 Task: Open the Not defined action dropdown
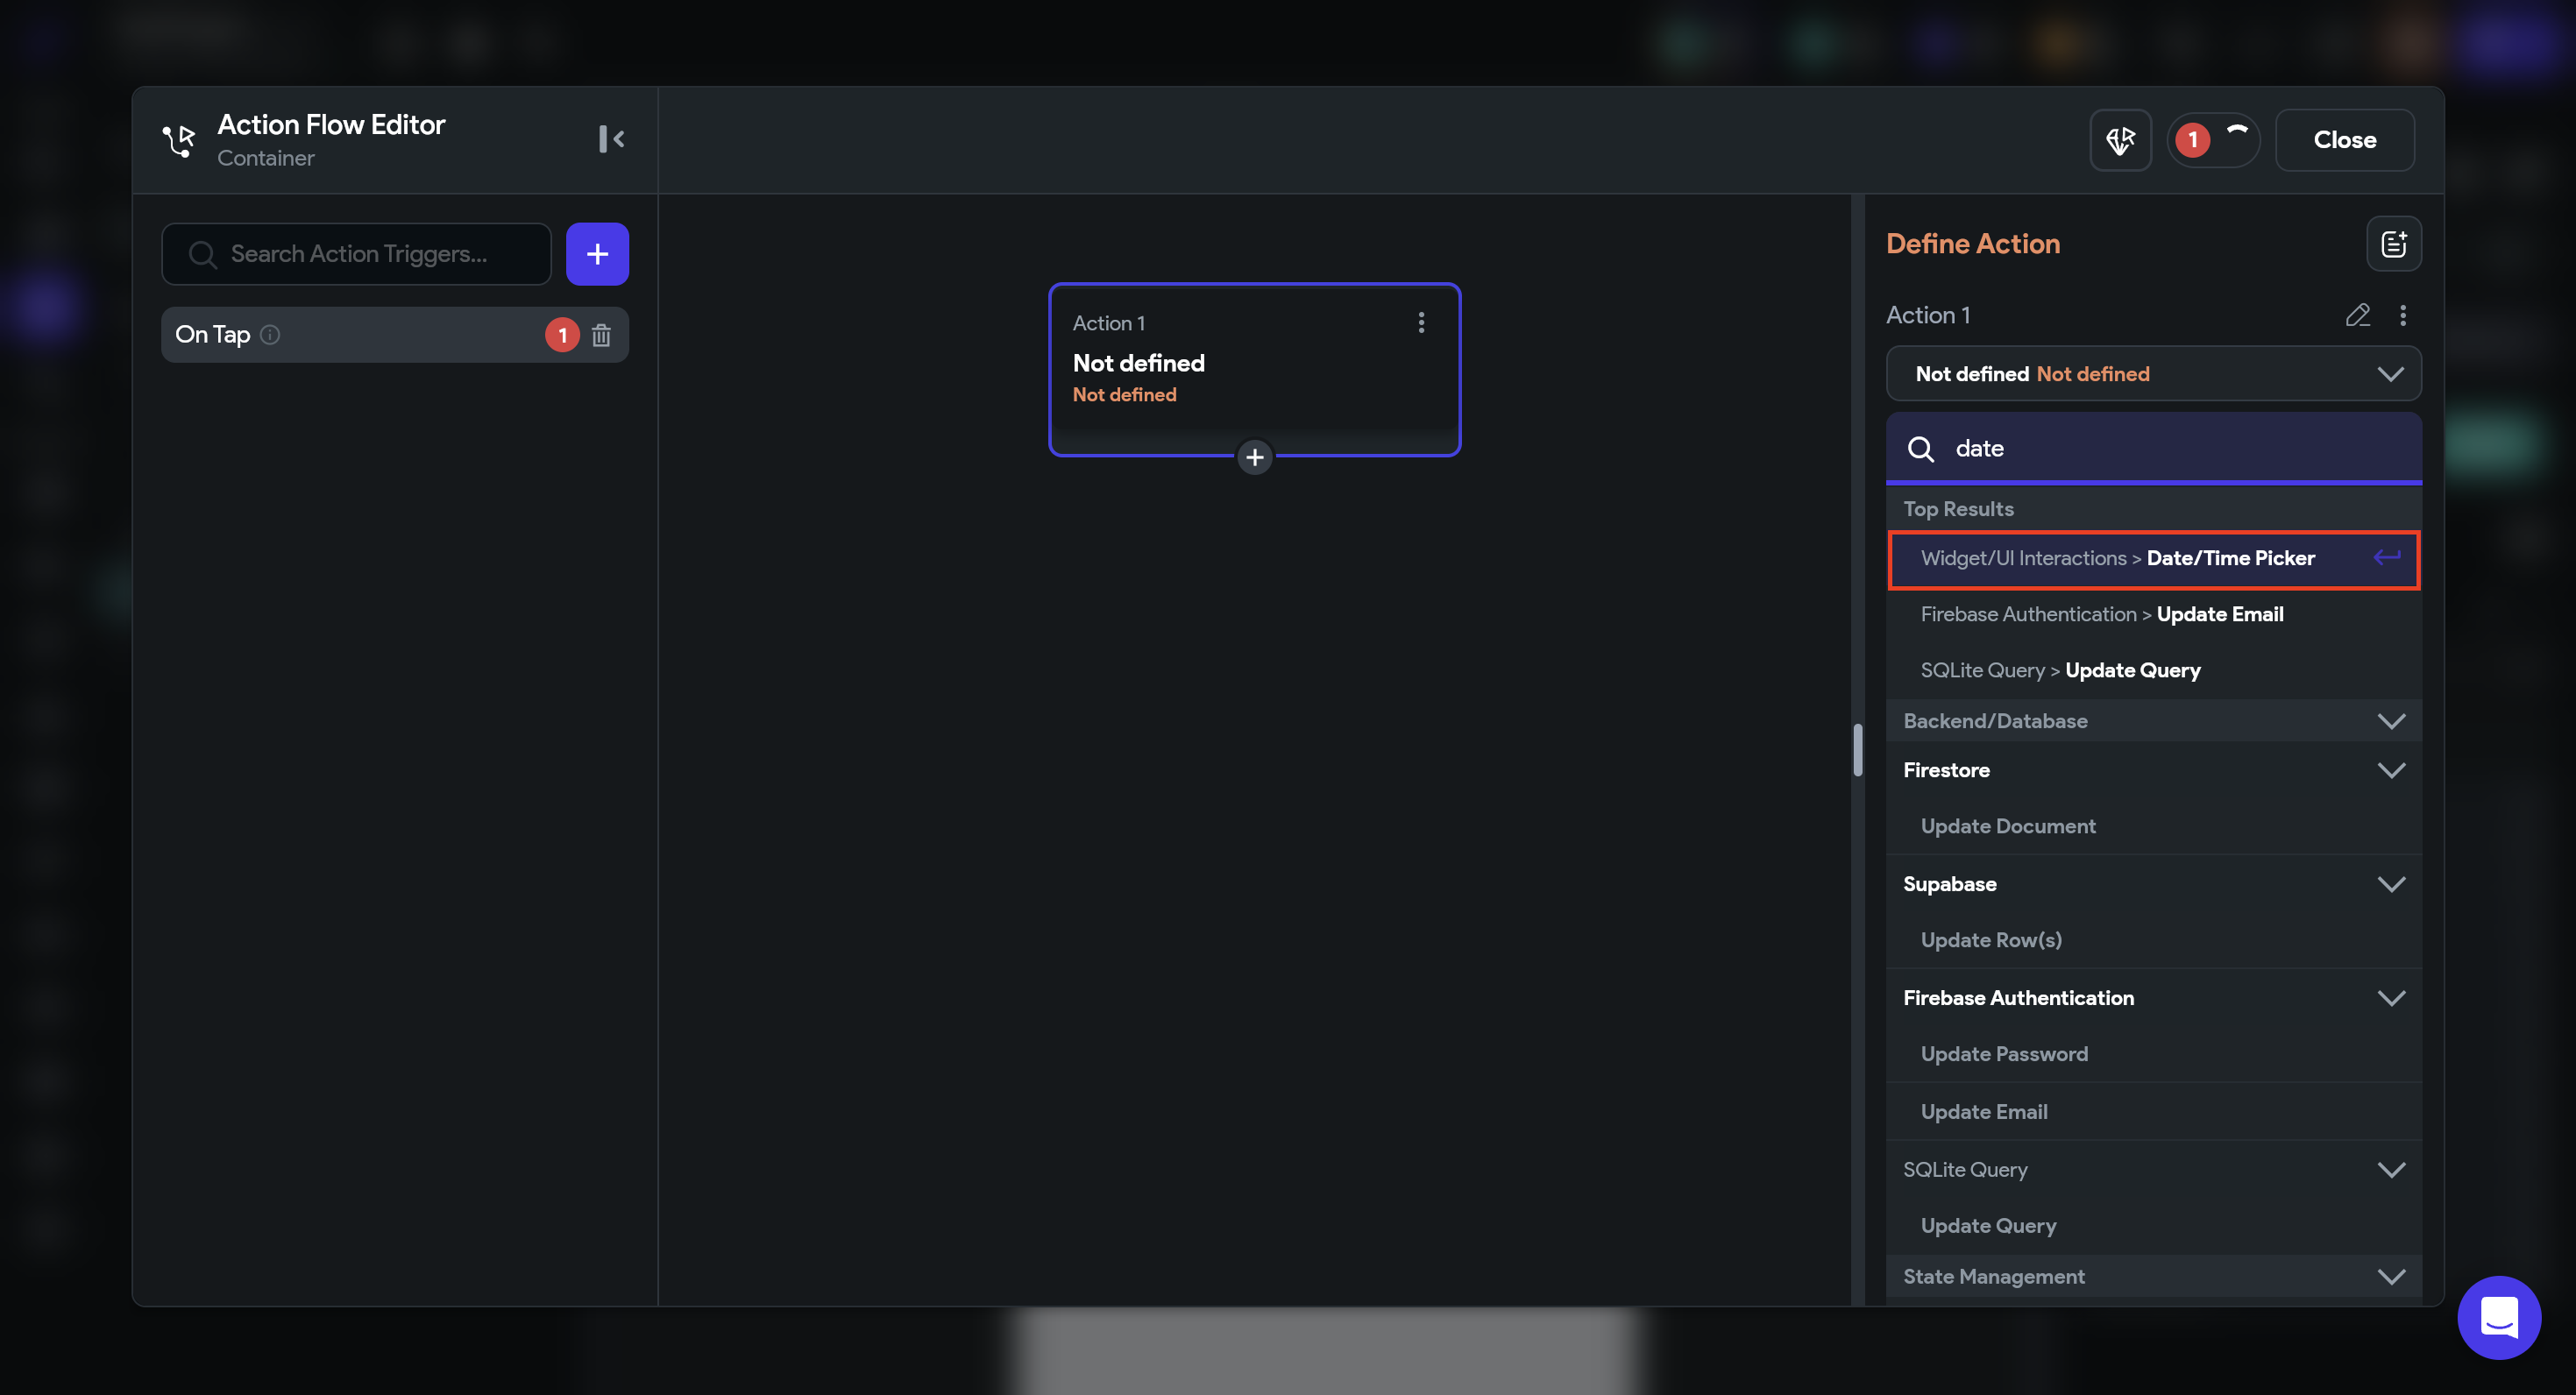coord(2153,374)
